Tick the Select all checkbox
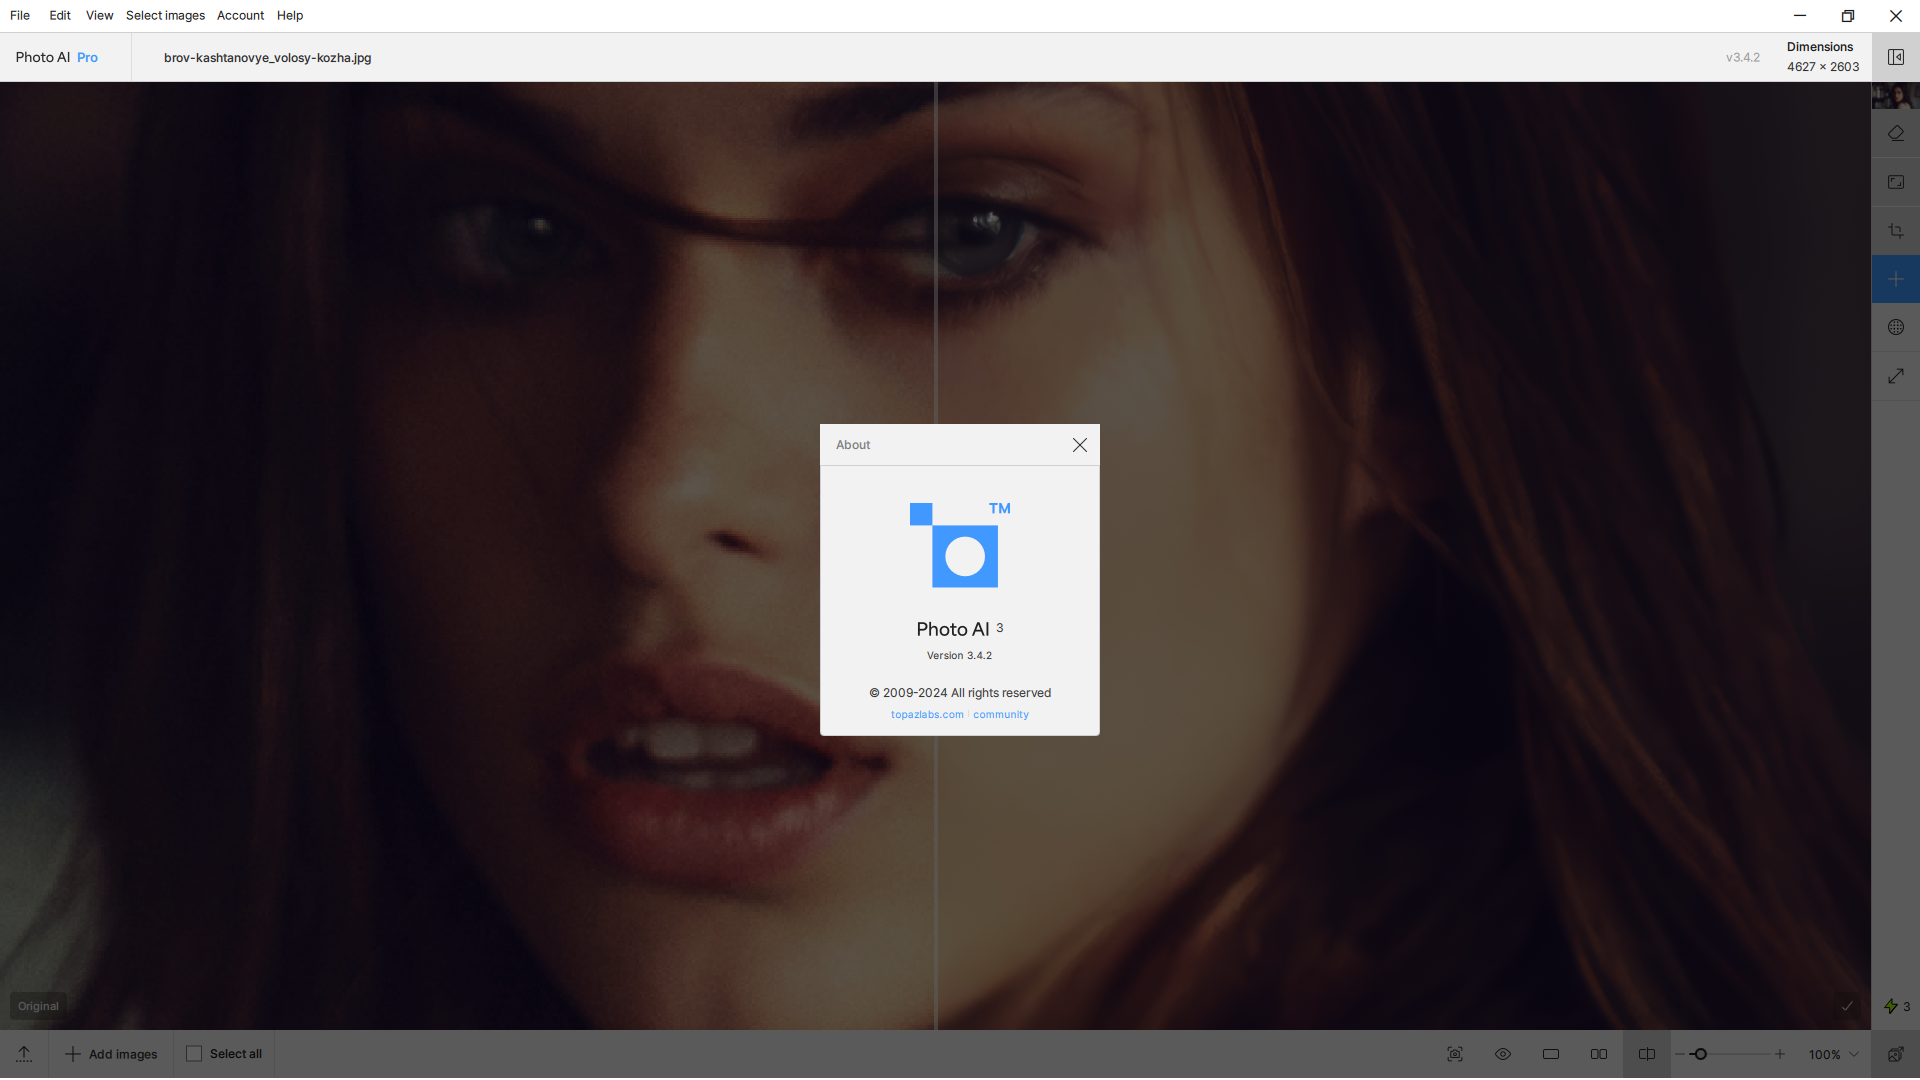 click(194, 1054)
